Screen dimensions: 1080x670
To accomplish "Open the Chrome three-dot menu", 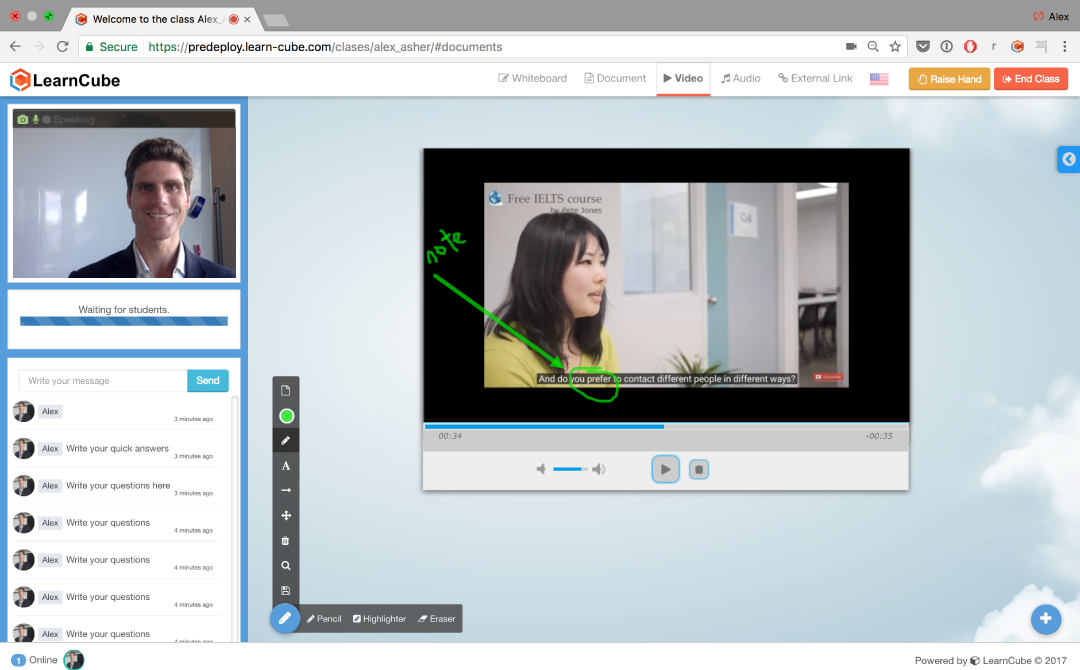I will [1064, 46].
